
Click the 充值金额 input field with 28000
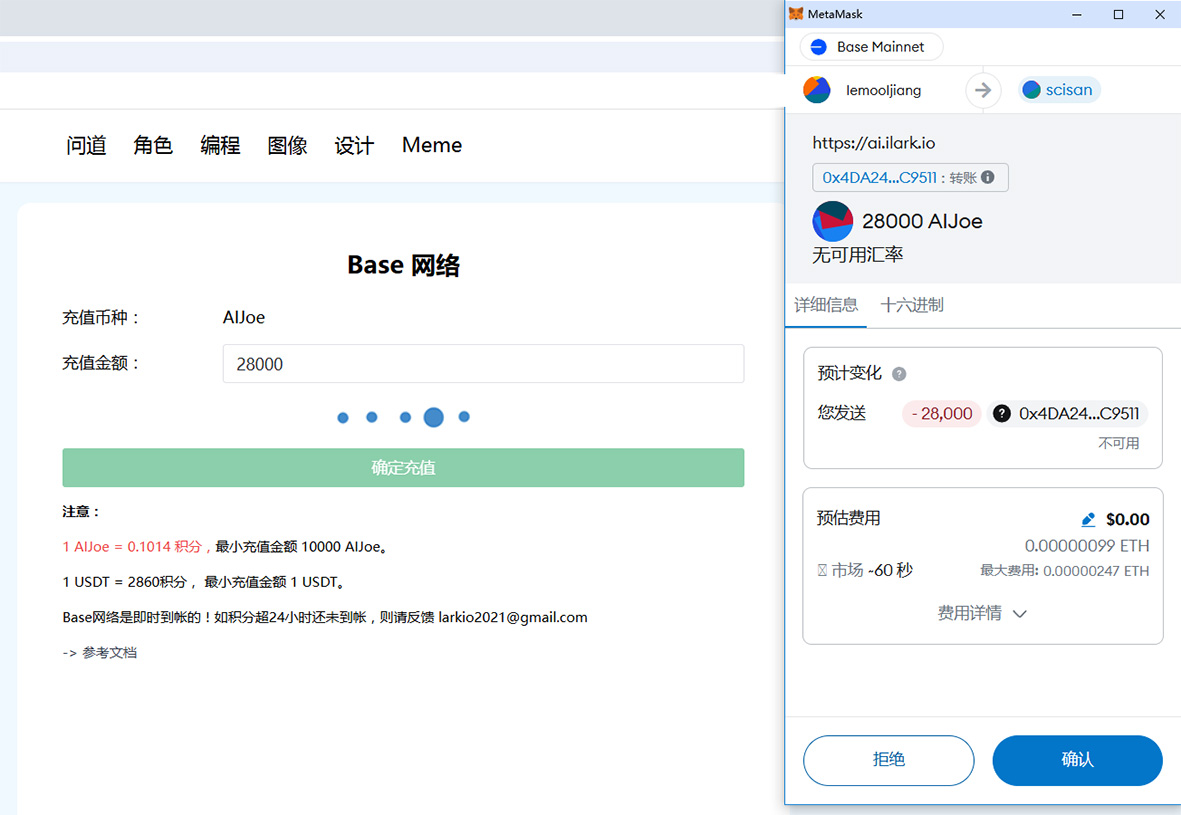[483, 364]
